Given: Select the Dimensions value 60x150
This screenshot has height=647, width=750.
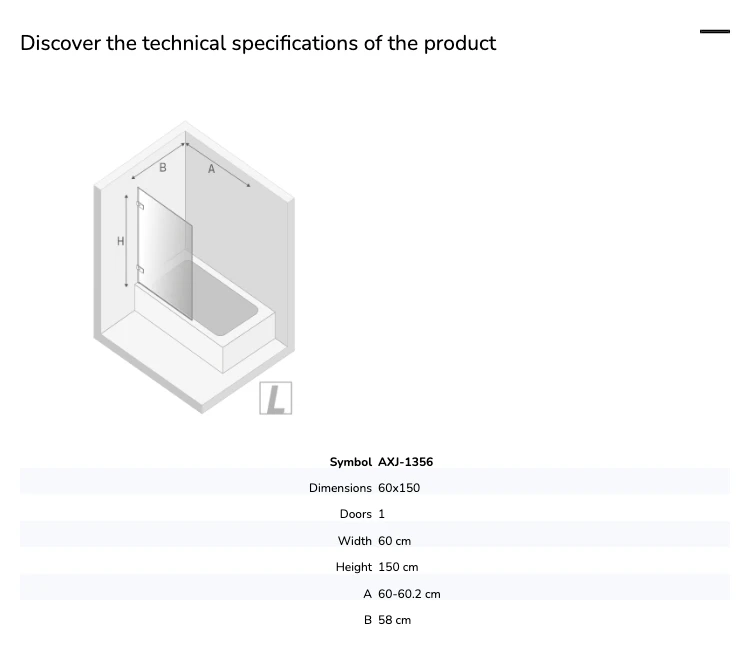Looking at the screenshot, I should pos(399,488).
